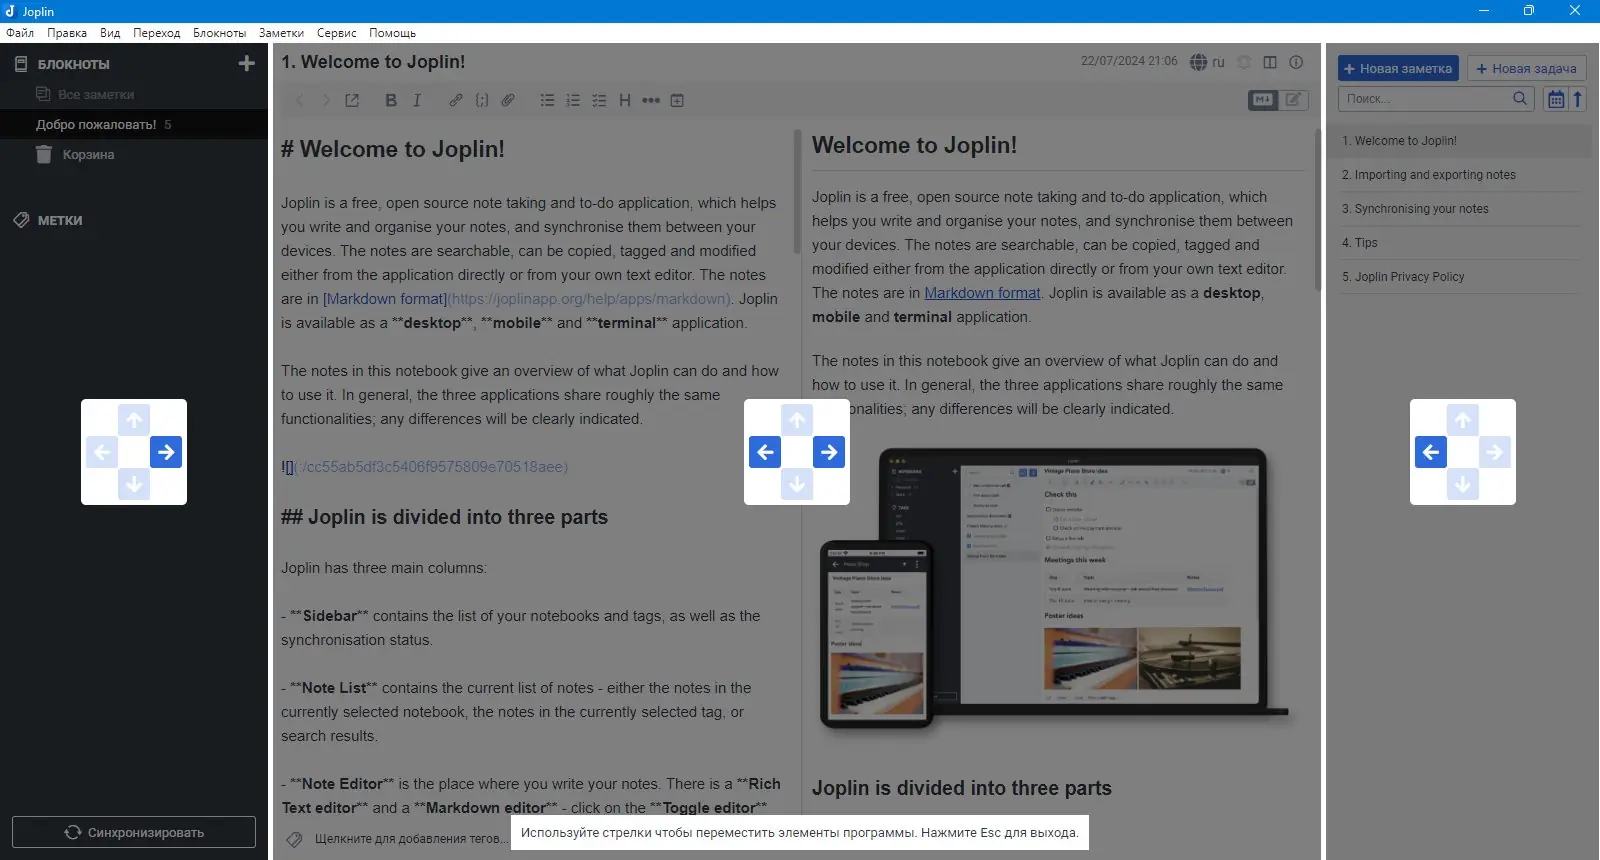This screenshot has height=860, width=1600.
Task: Click the '22/07/2024 21:06' note date
Action: [1129, 61]
